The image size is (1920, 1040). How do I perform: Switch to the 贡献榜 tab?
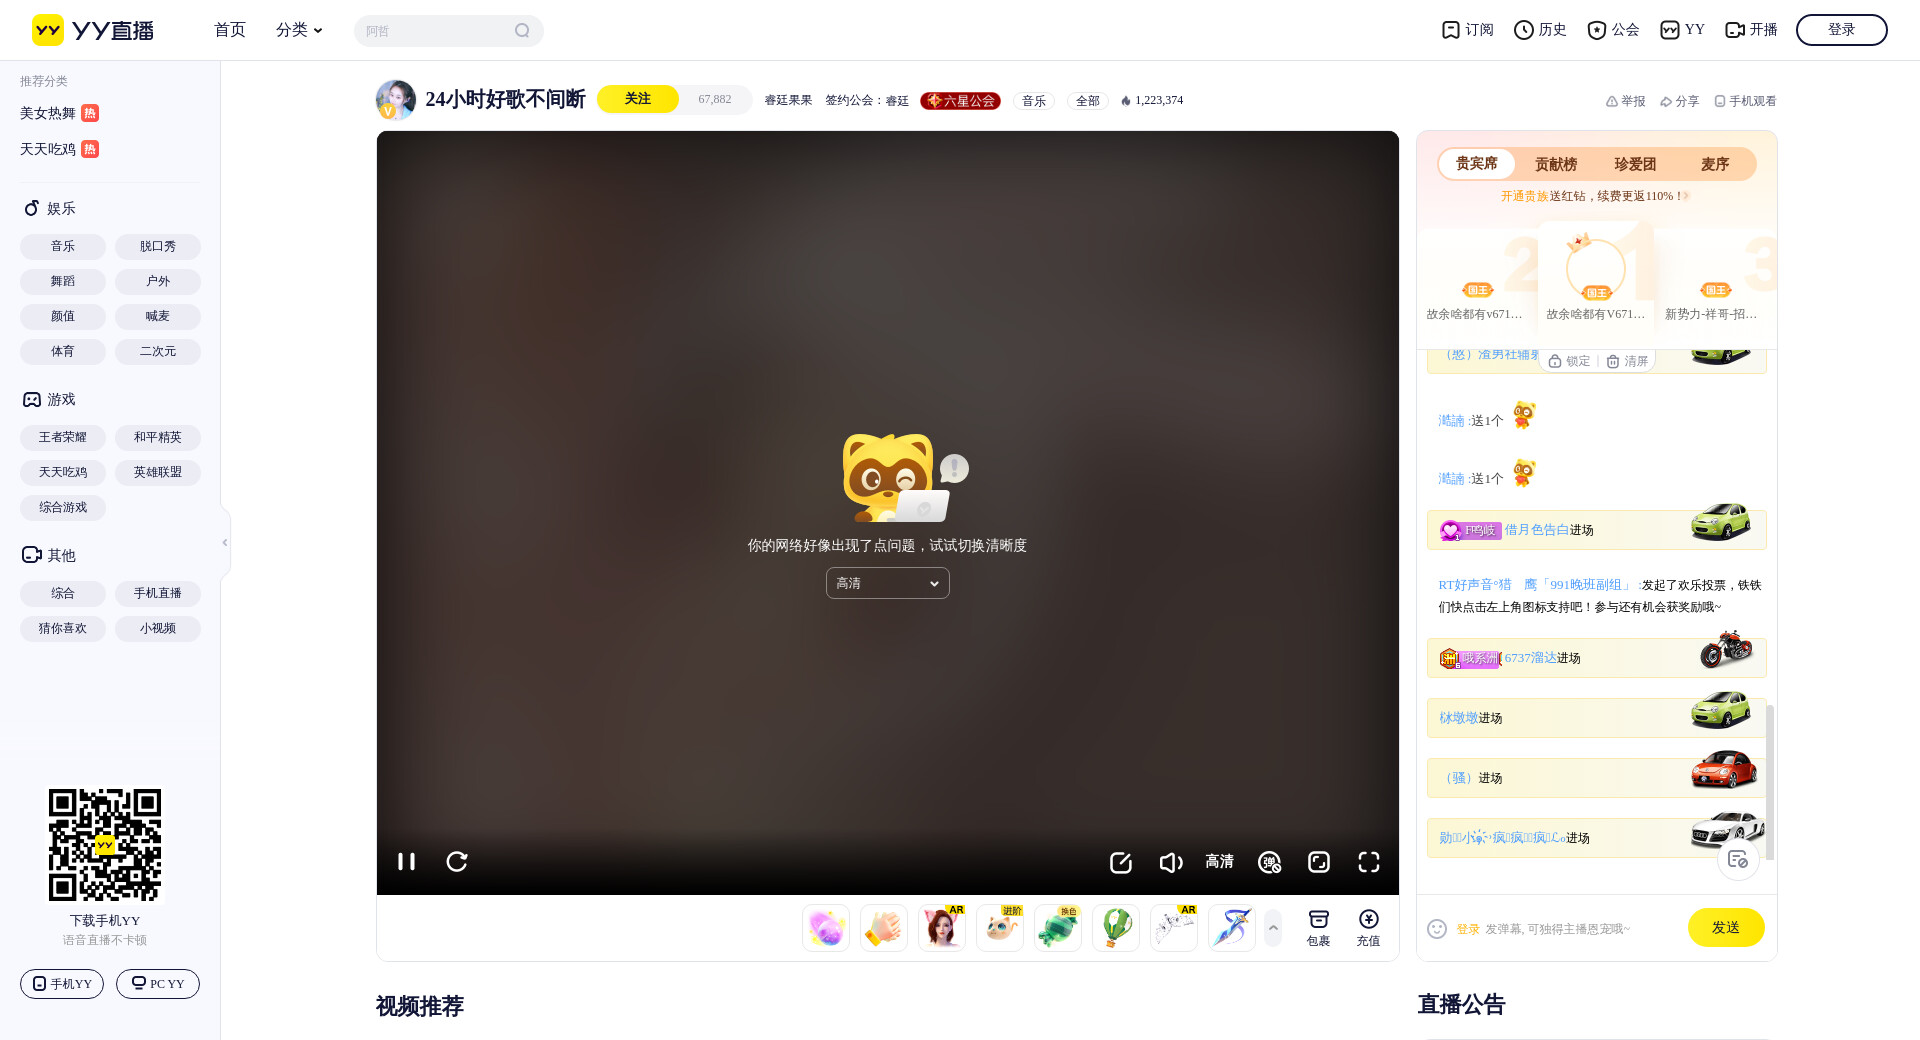click(x=1556, y=164)
